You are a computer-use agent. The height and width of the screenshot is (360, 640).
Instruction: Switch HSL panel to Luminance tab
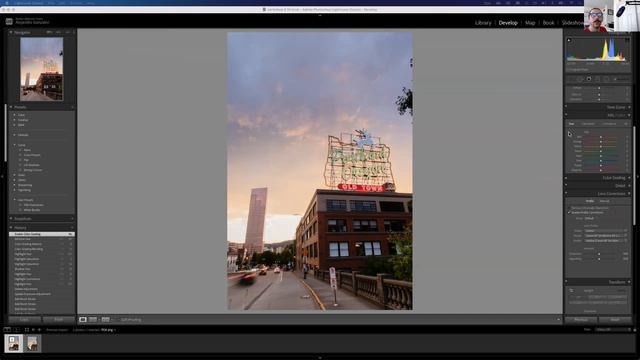click(x=609, y=124)
